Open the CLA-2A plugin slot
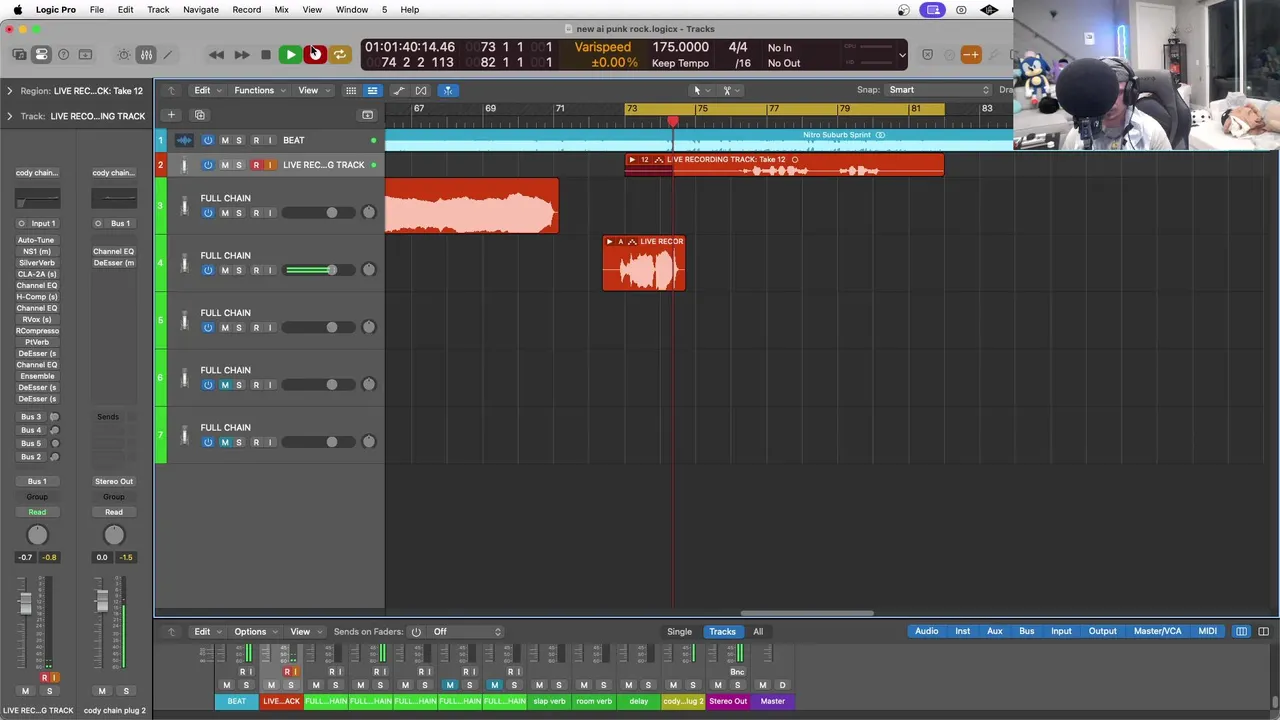Viewport: 1280px width, 720px height. coord(36,274)
